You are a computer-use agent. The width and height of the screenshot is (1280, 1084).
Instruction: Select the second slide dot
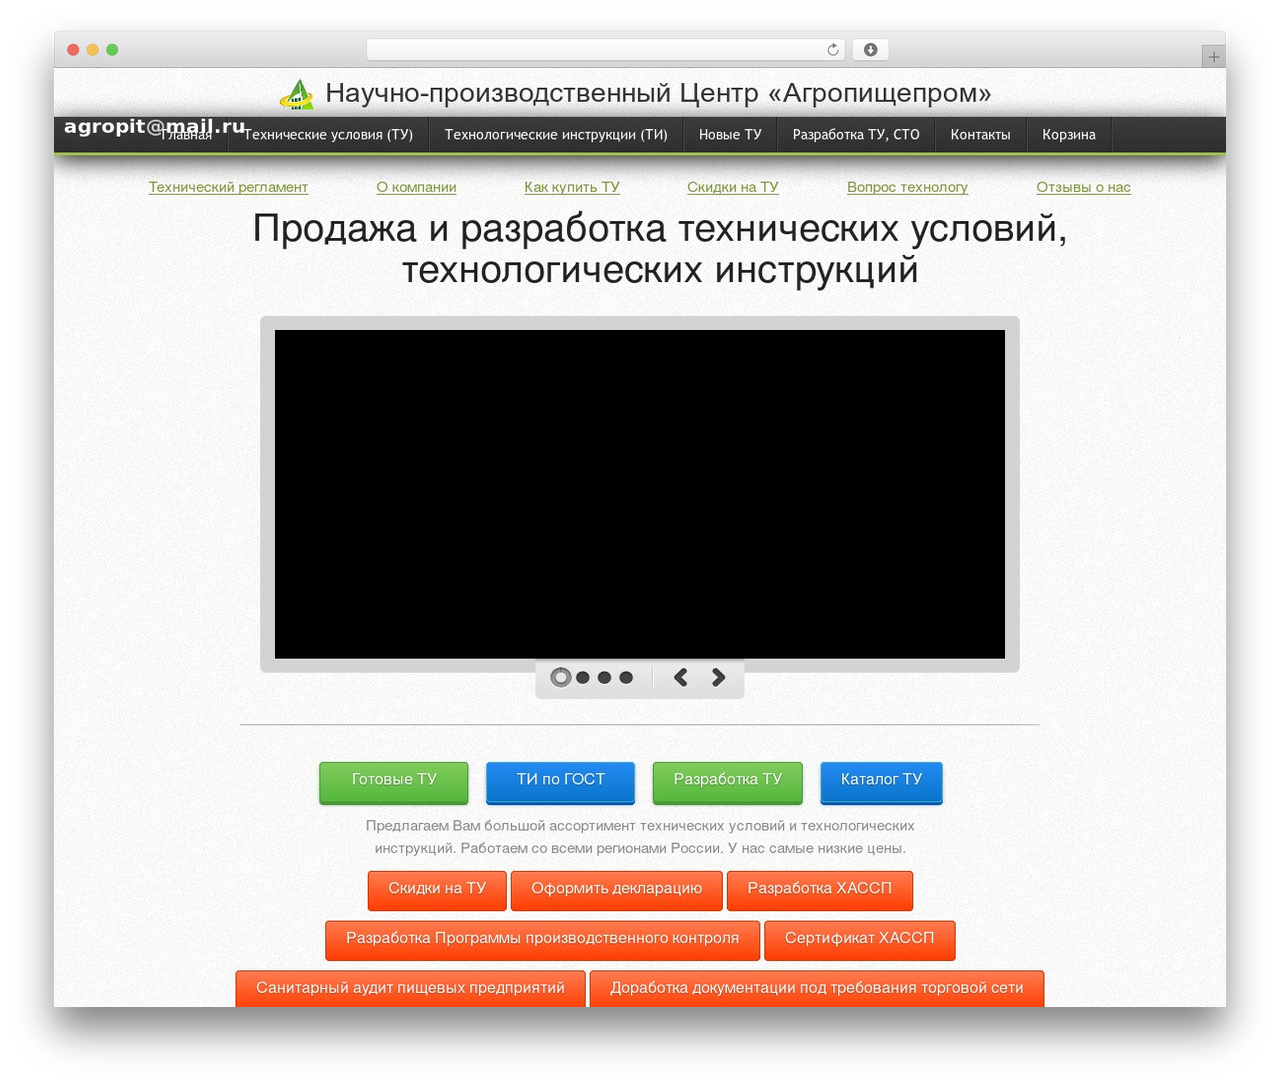(583, 677)
